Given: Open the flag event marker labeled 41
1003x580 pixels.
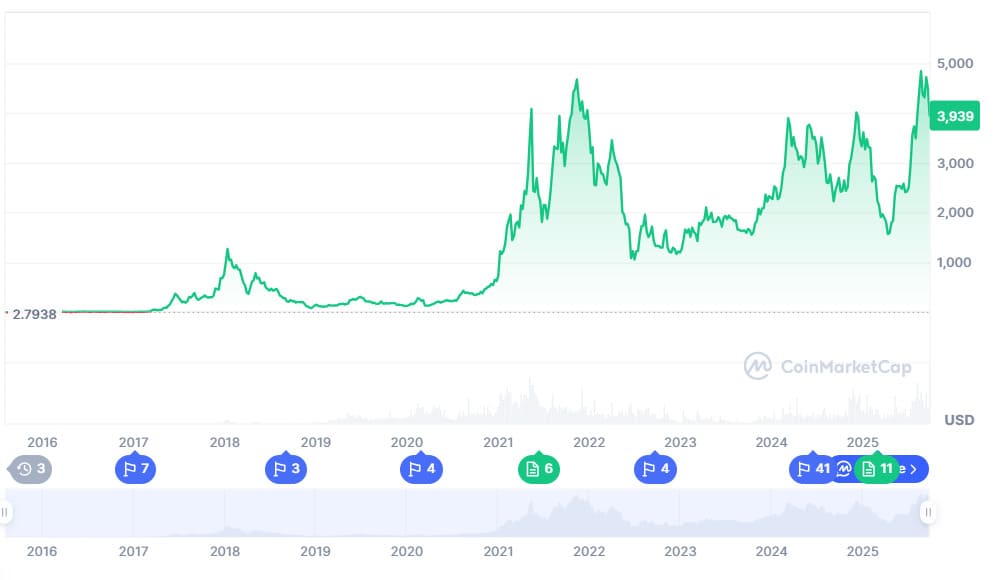Looking at the screenshot, I should (x=812, y=469).
